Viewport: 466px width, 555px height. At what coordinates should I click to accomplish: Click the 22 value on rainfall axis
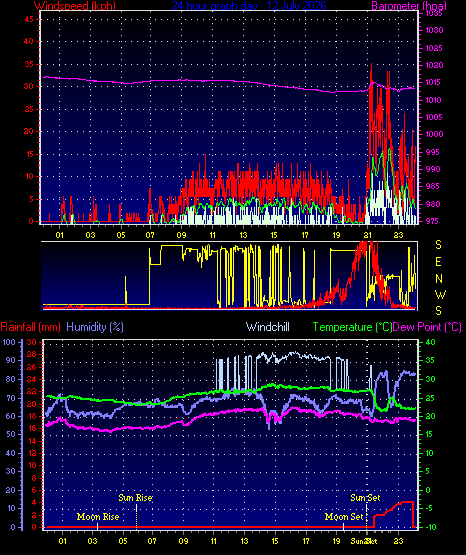tap(32, 391)
